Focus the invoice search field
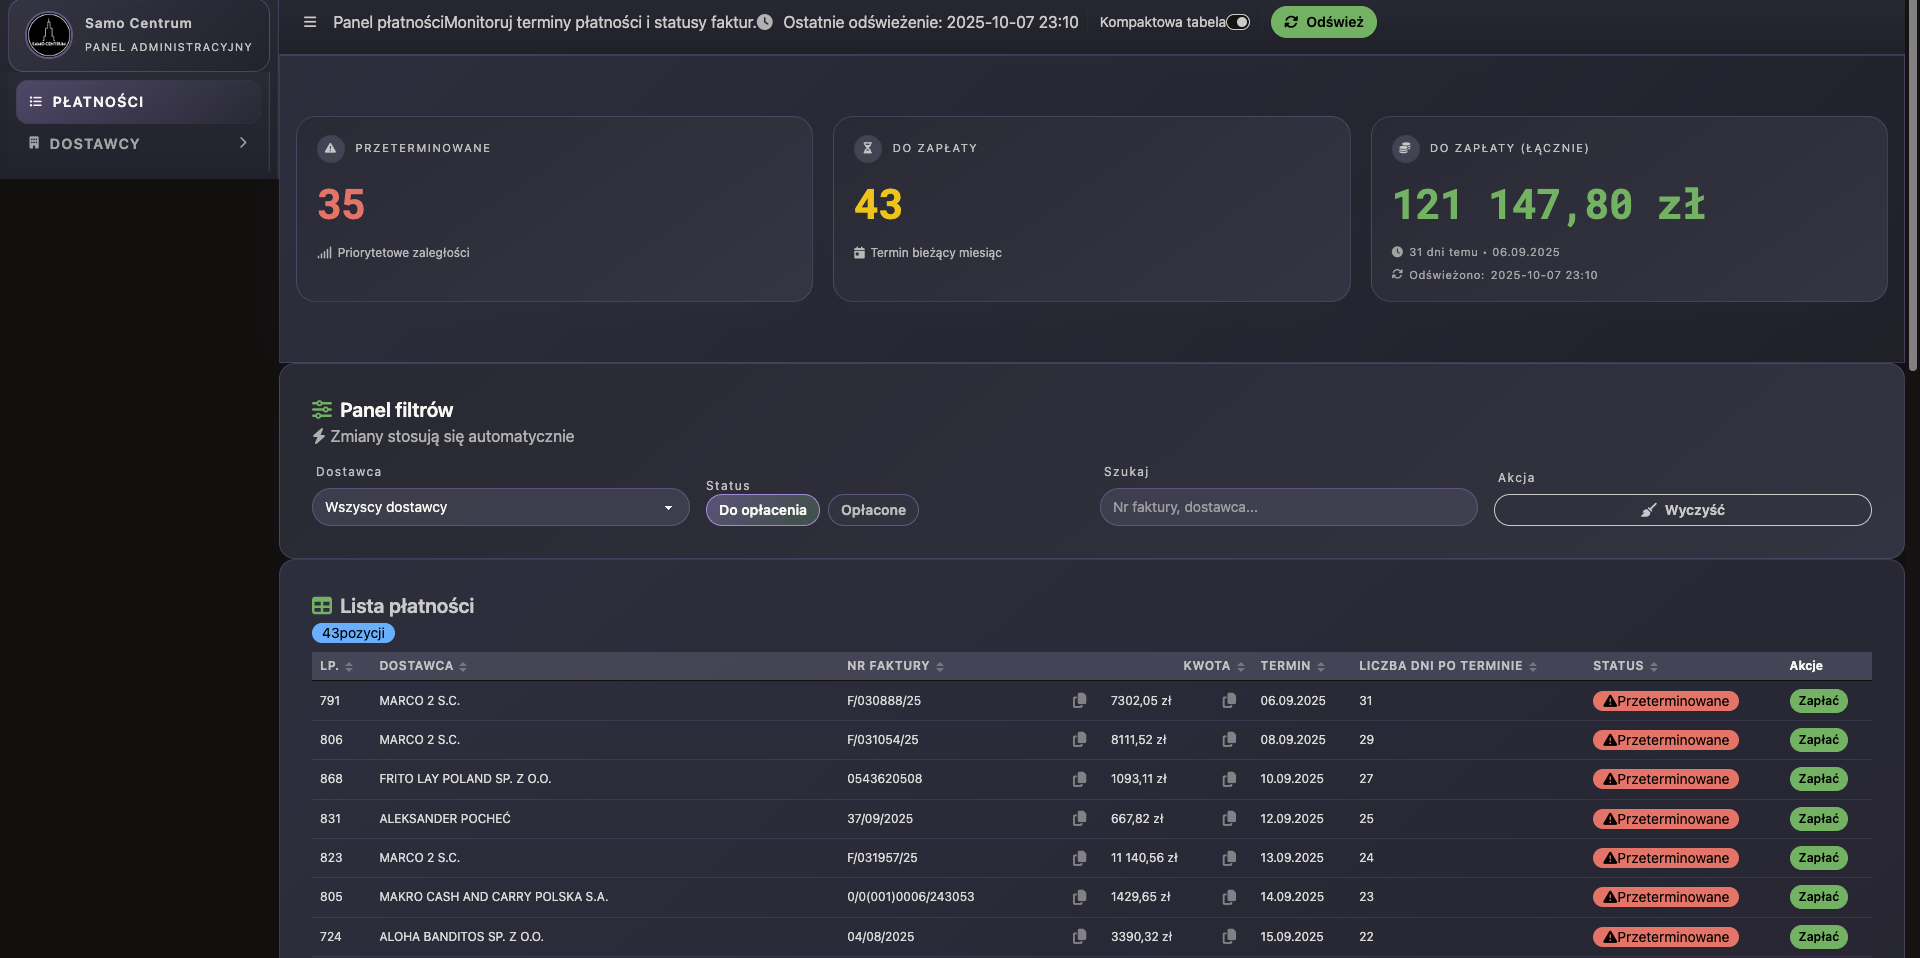Viewport: 1920px width, 958px height. (x=1288, y=507)
